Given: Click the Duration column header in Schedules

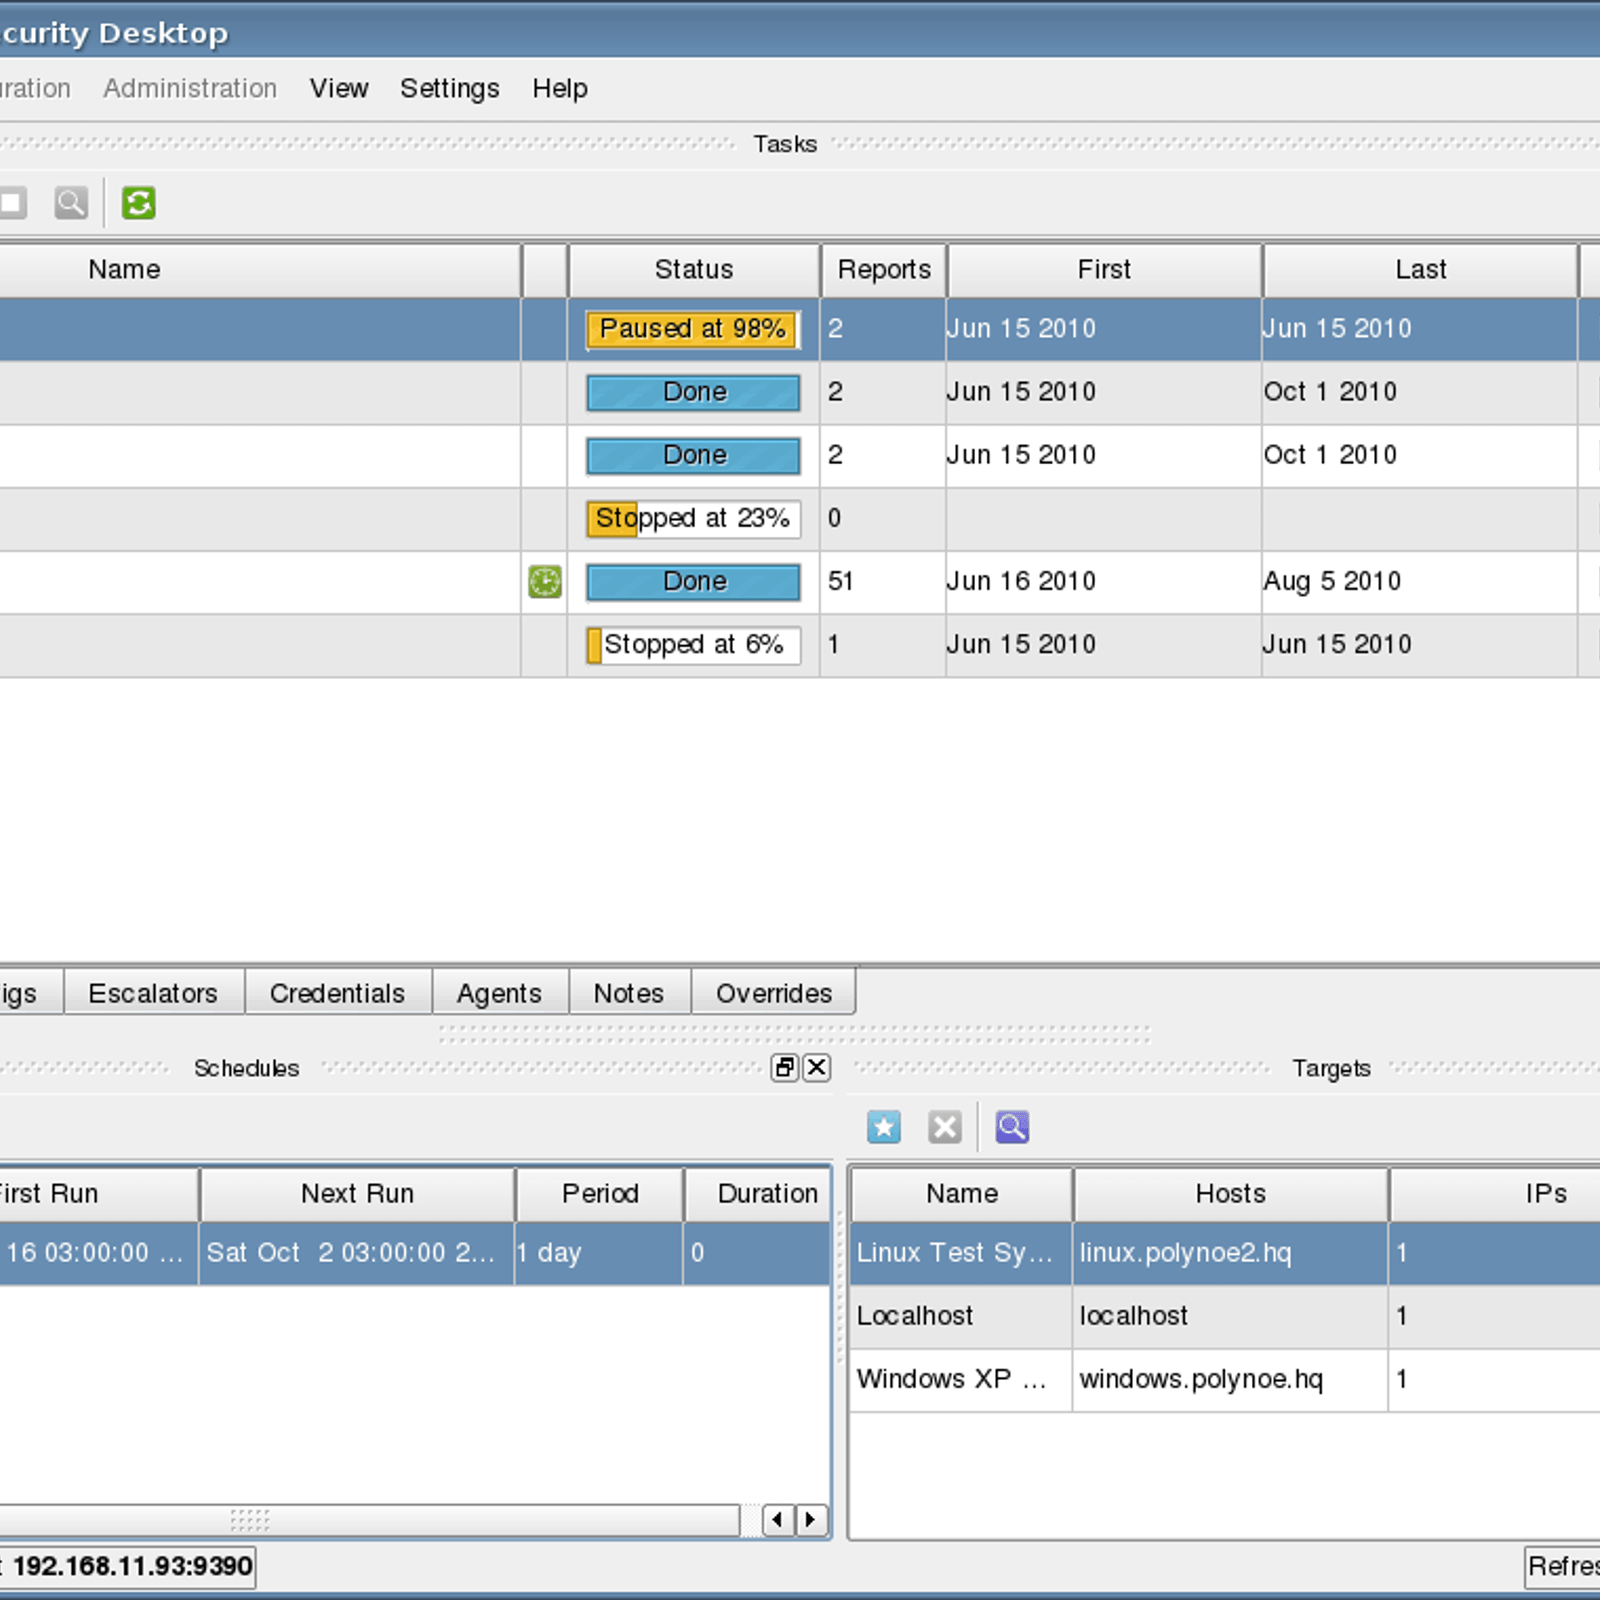Looking at the screenshot, I should click(x=759, y=1194).
